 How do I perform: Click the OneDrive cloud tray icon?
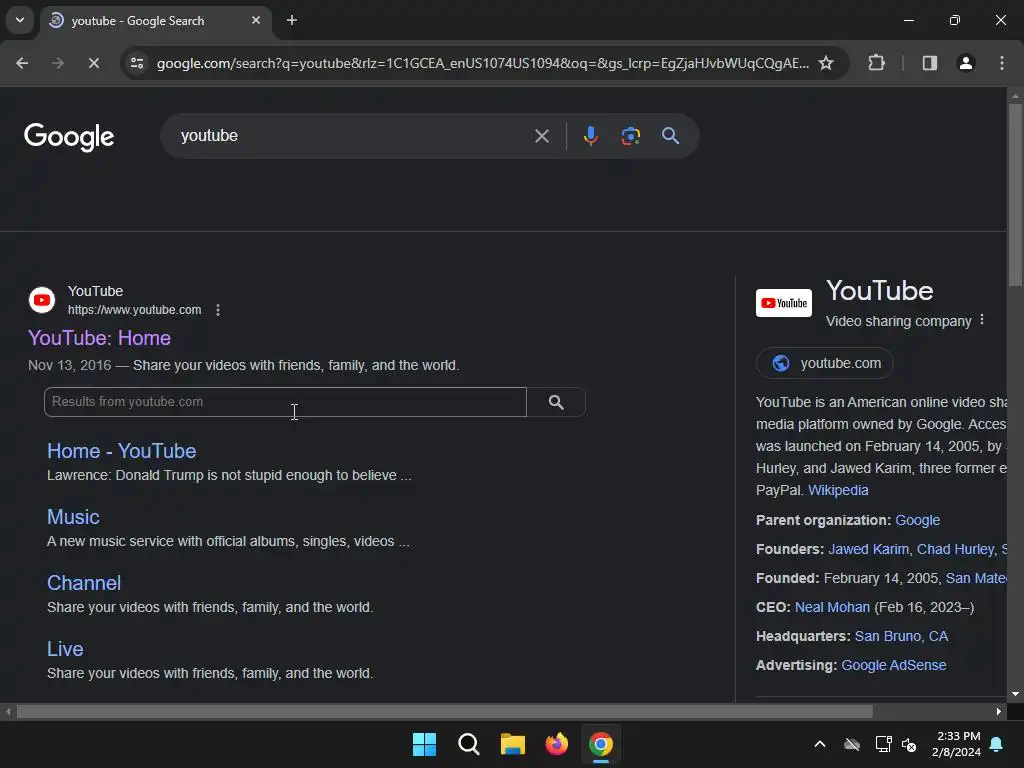(x=852, y=744)
